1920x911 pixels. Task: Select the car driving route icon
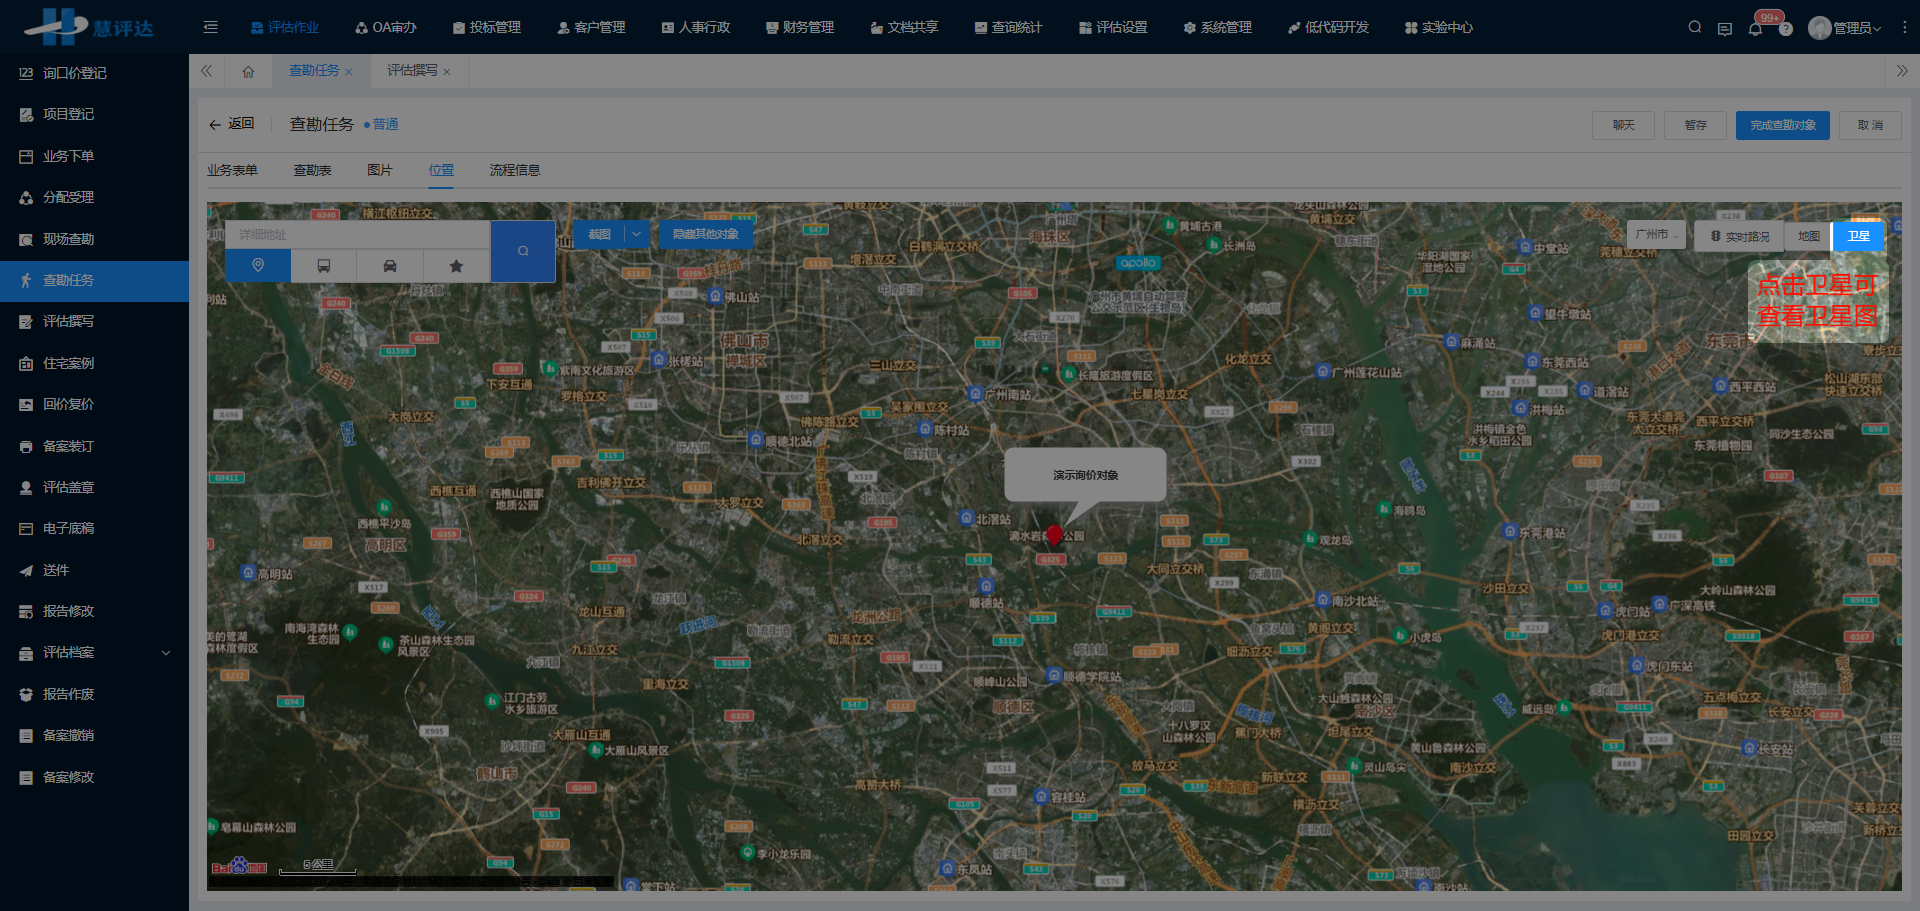[x=390, y=266]
